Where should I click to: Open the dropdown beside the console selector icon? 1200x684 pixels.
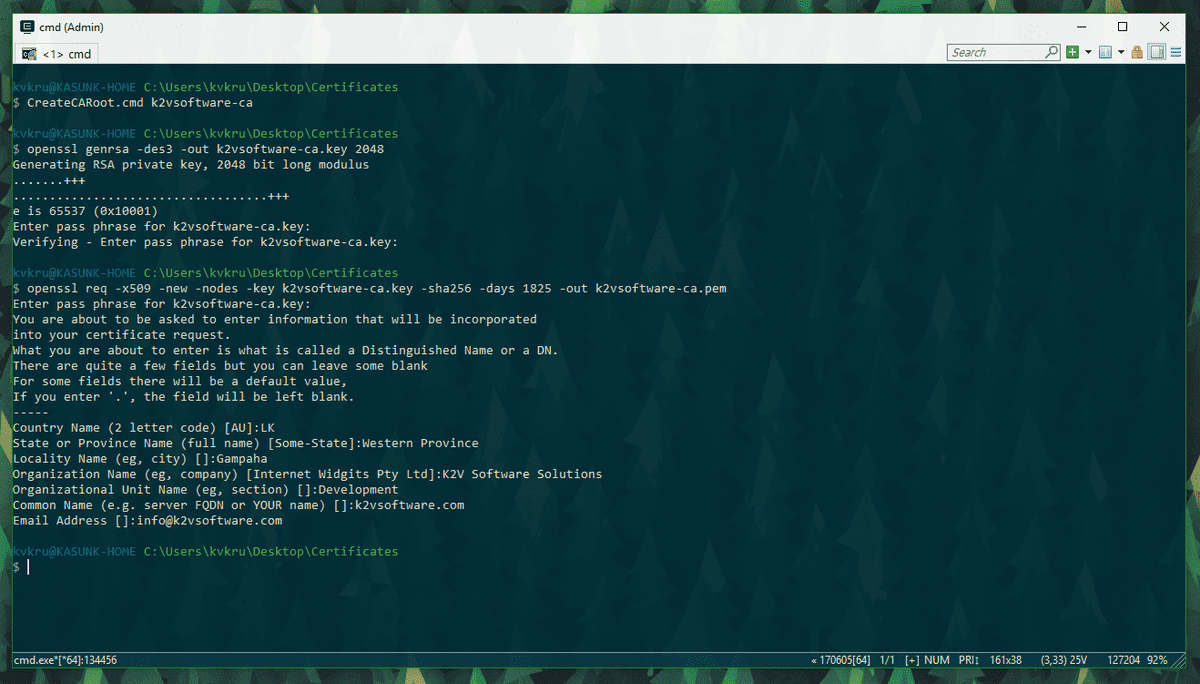click(1121, 51)
